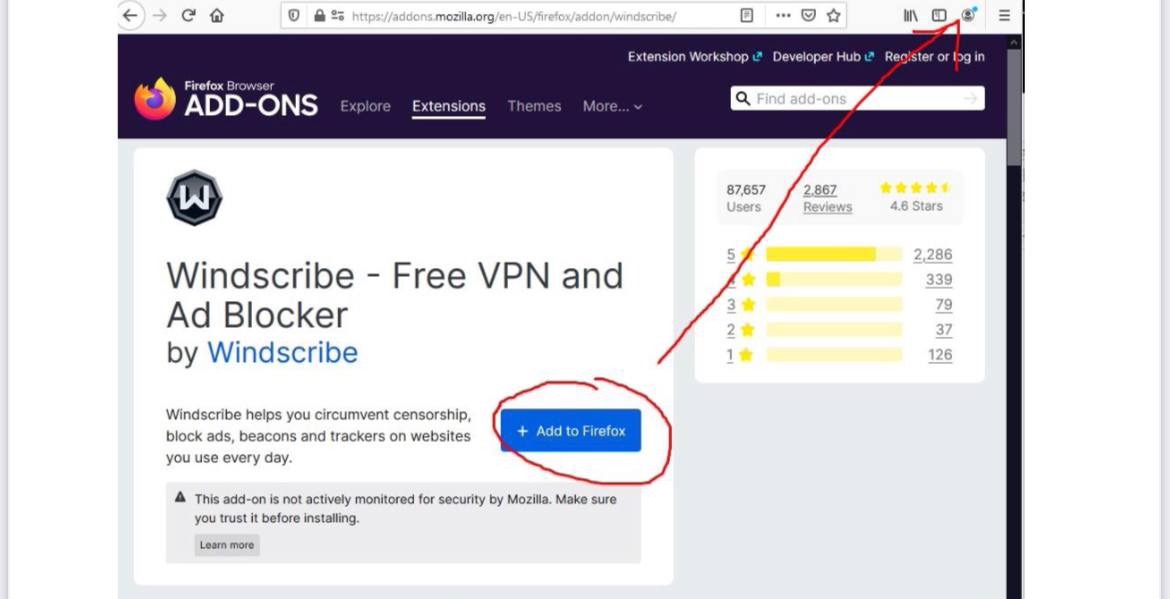Open the Themes tab
The image size is (1170, 599).
[x=534, y=106]
